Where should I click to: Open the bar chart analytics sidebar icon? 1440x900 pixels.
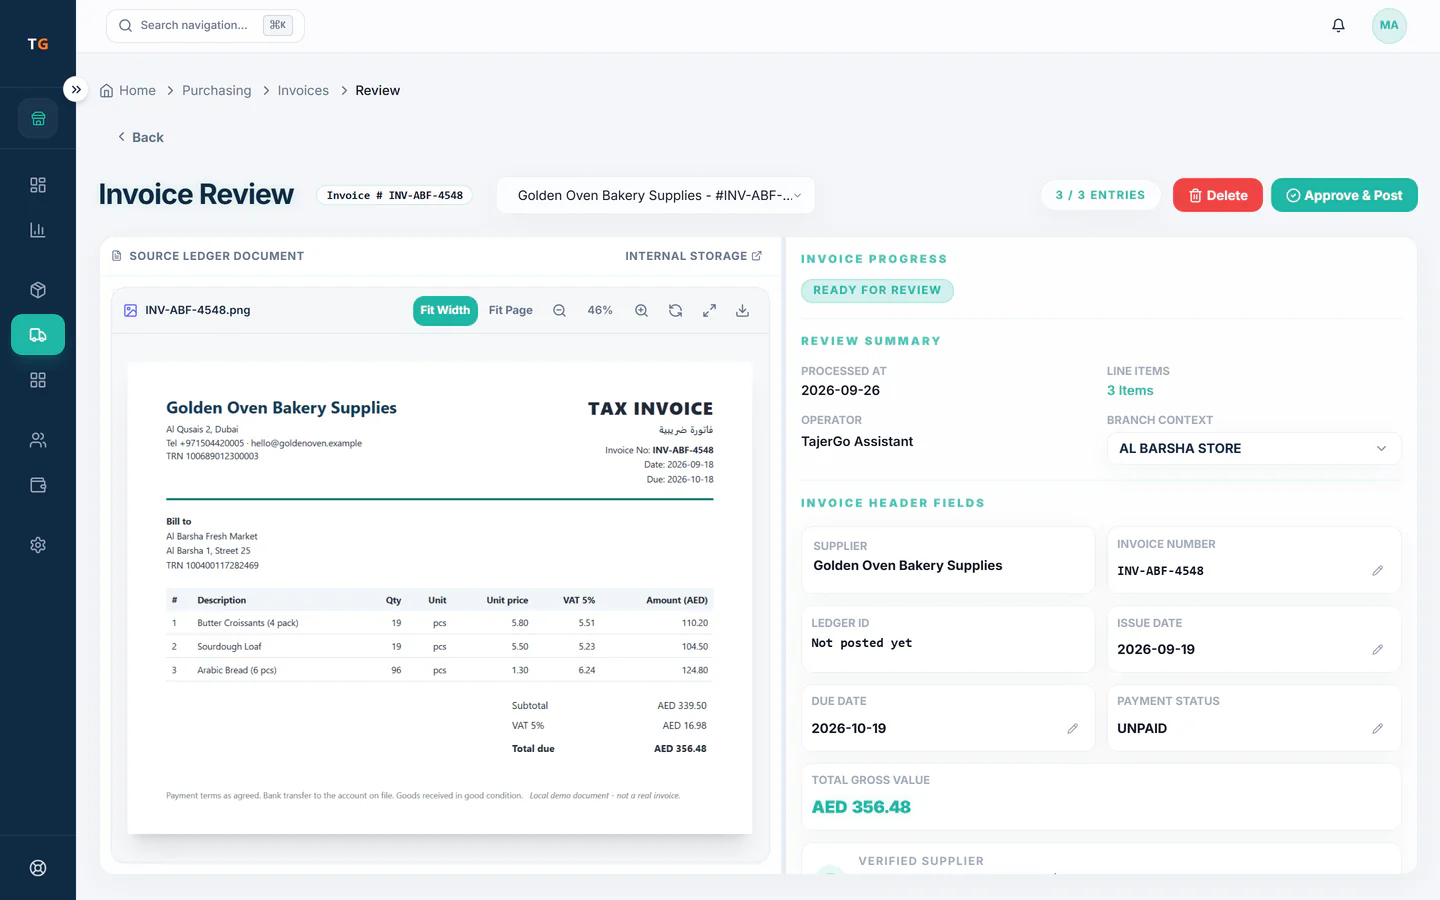tap(38, 230)
